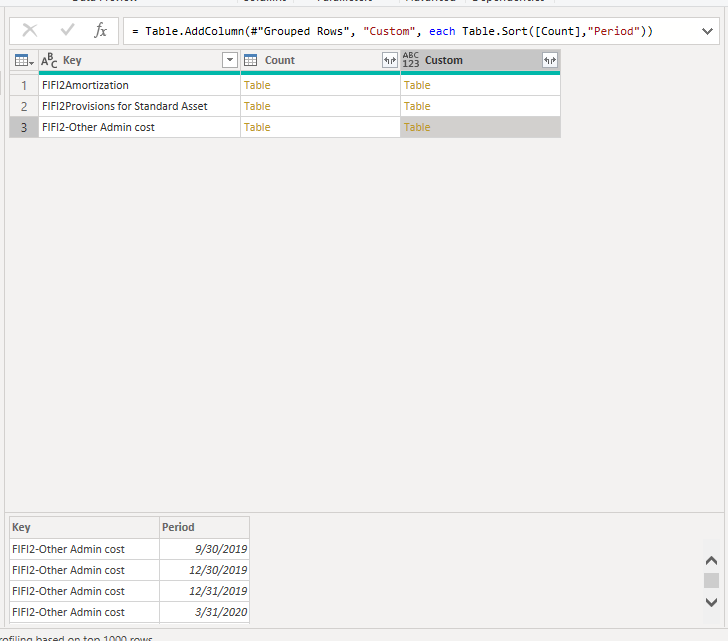Select row number 1

click(x=24, y=85)
